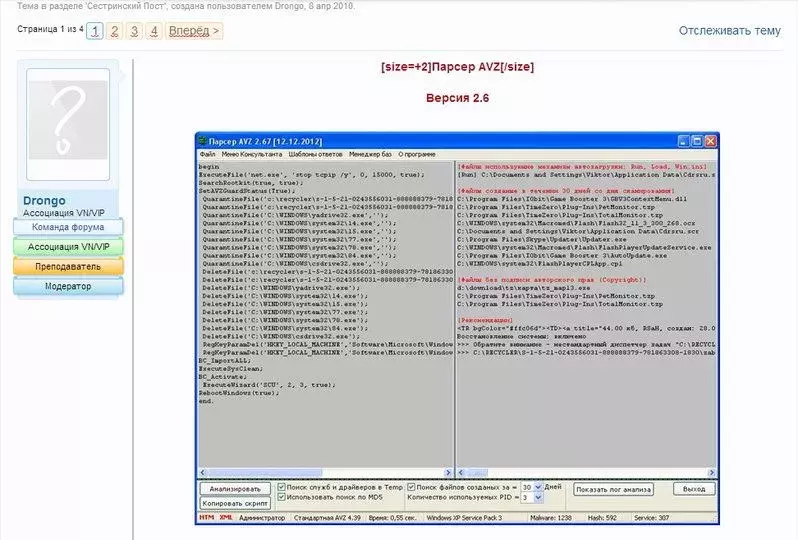The height and width of the screenshot is (540, 798).
Task: Click 'Windows XP Service Pack 3' status entry
Action: click(464, 518)
